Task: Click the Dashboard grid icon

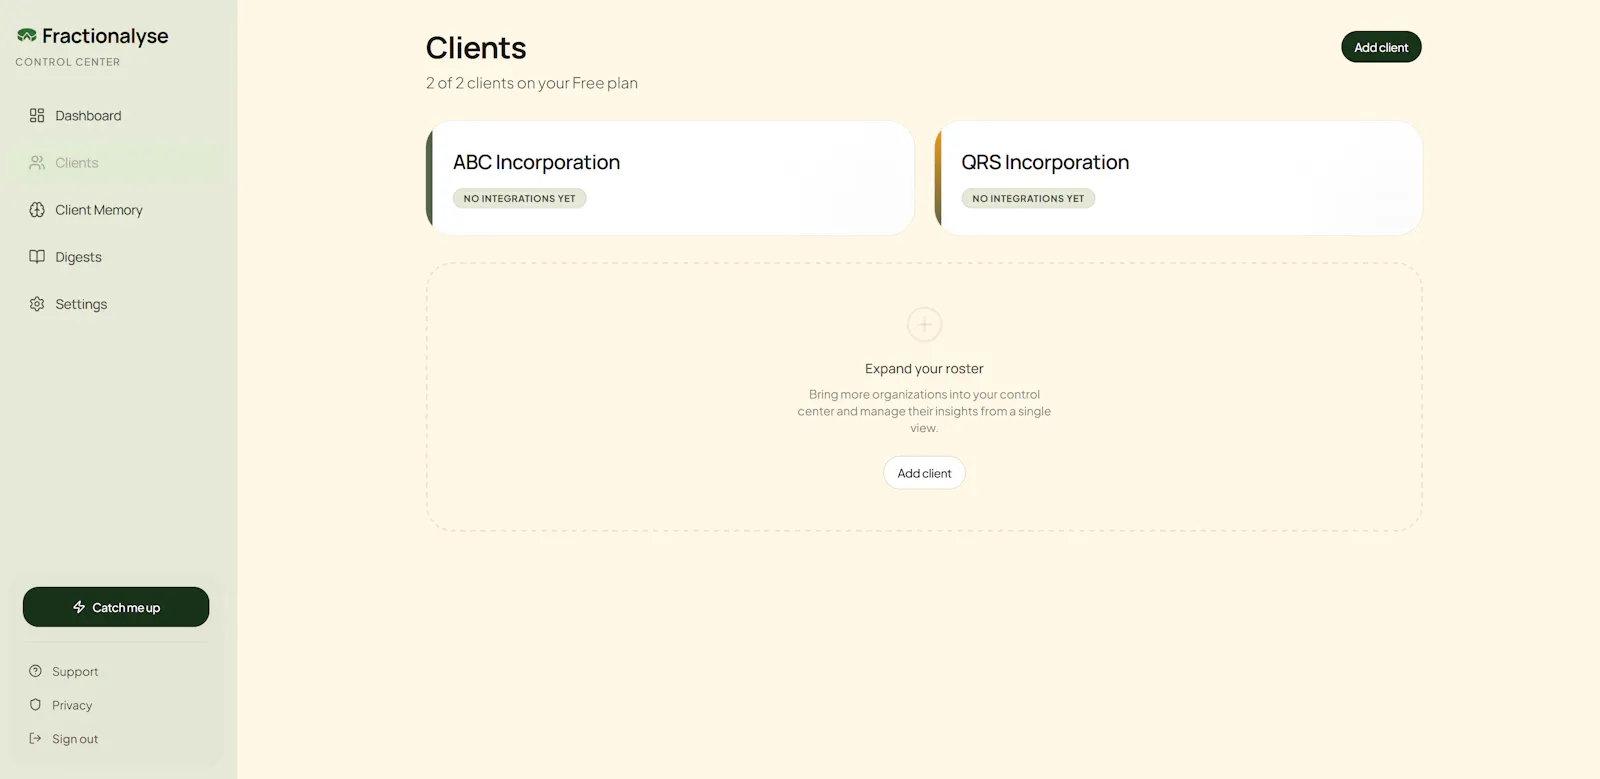Action: pyautogui.click(x=37, y=116)
